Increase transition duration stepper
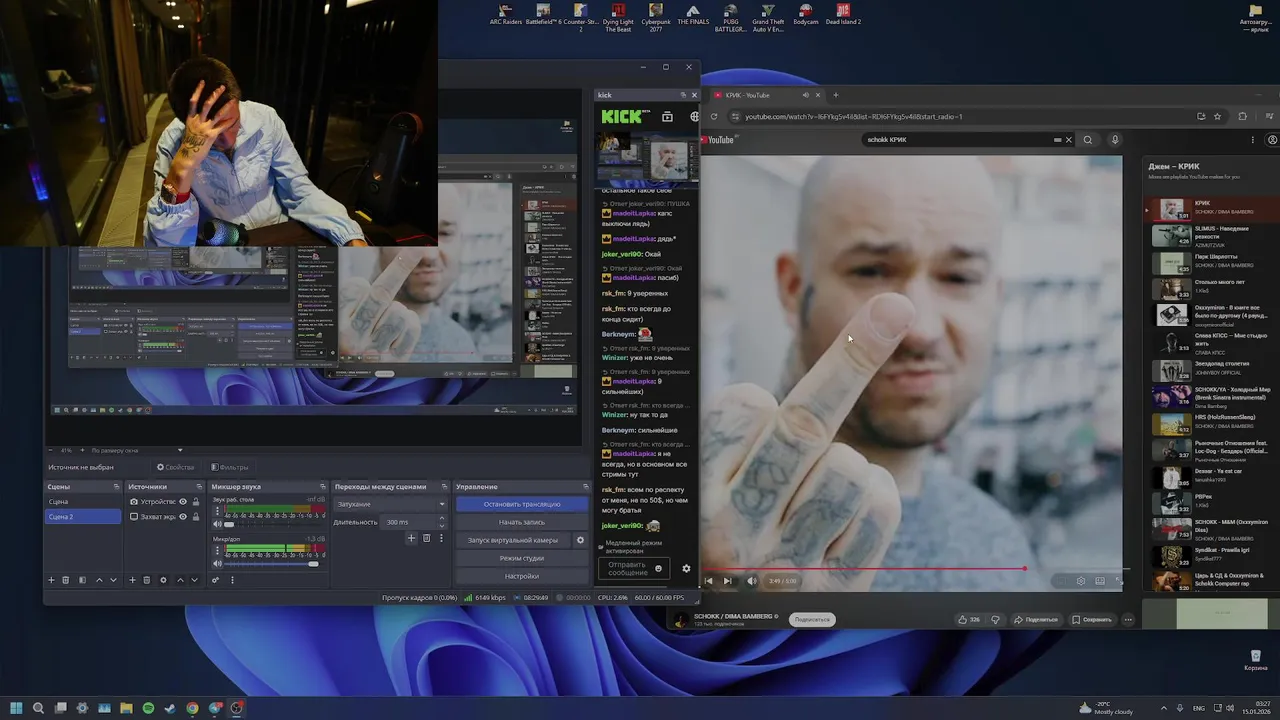The width and height of the screenshot is (1280, 720). (x=441, y=519)
